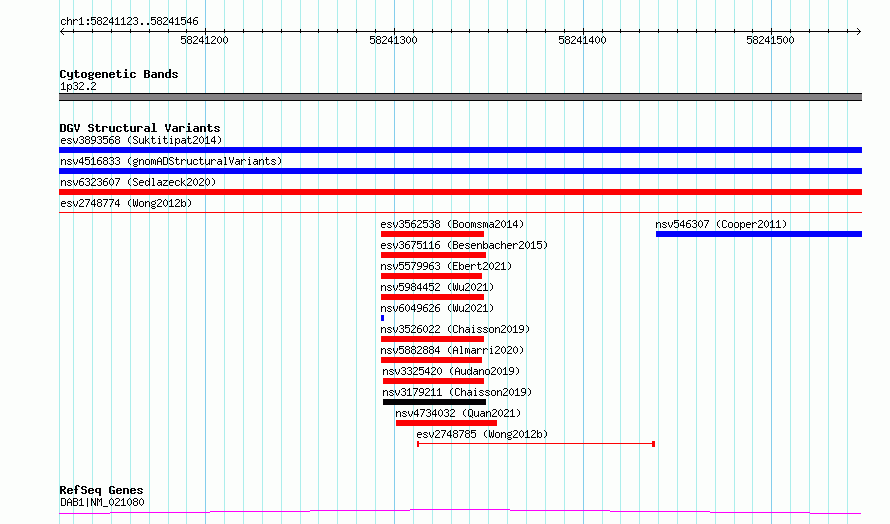This screenshot has height=524, width=890.
Task: Click the red bar under nsv5882884
Action: tap(431, 360)
